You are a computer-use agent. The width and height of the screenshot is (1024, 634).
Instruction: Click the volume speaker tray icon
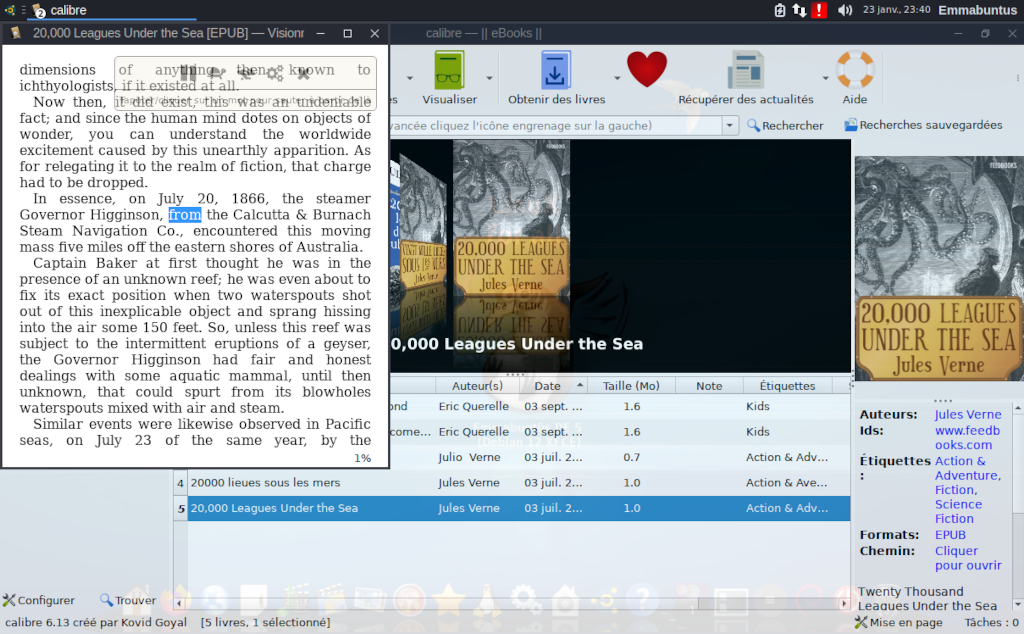tap(845, 10)
